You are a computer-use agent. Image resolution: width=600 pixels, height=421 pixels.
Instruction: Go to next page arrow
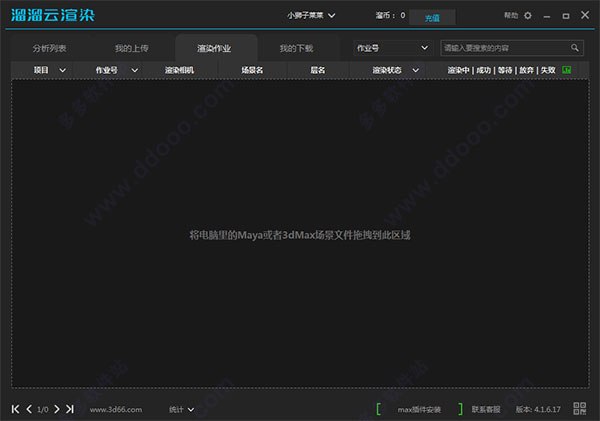coord(57,409)
